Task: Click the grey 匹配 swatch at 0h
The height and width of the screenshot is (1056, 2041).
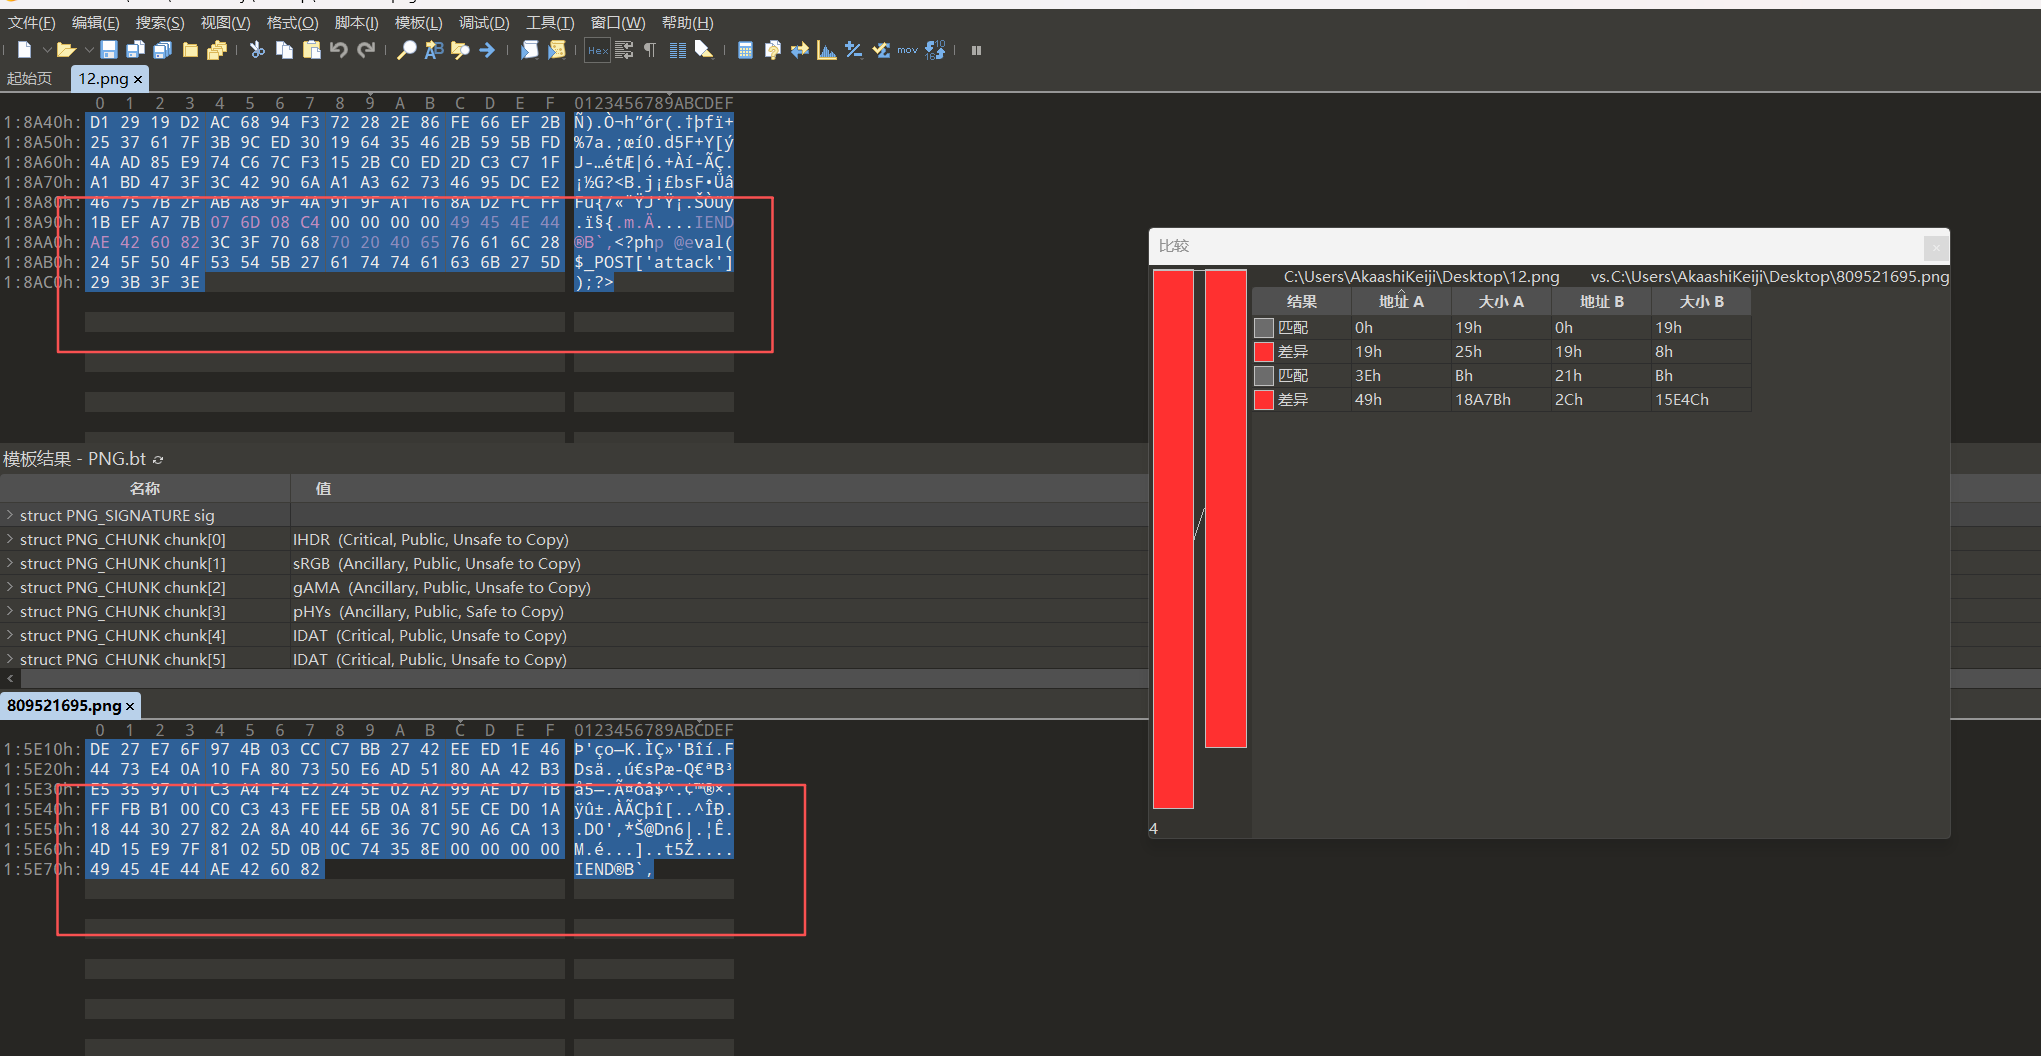Action: [1264, 328]
